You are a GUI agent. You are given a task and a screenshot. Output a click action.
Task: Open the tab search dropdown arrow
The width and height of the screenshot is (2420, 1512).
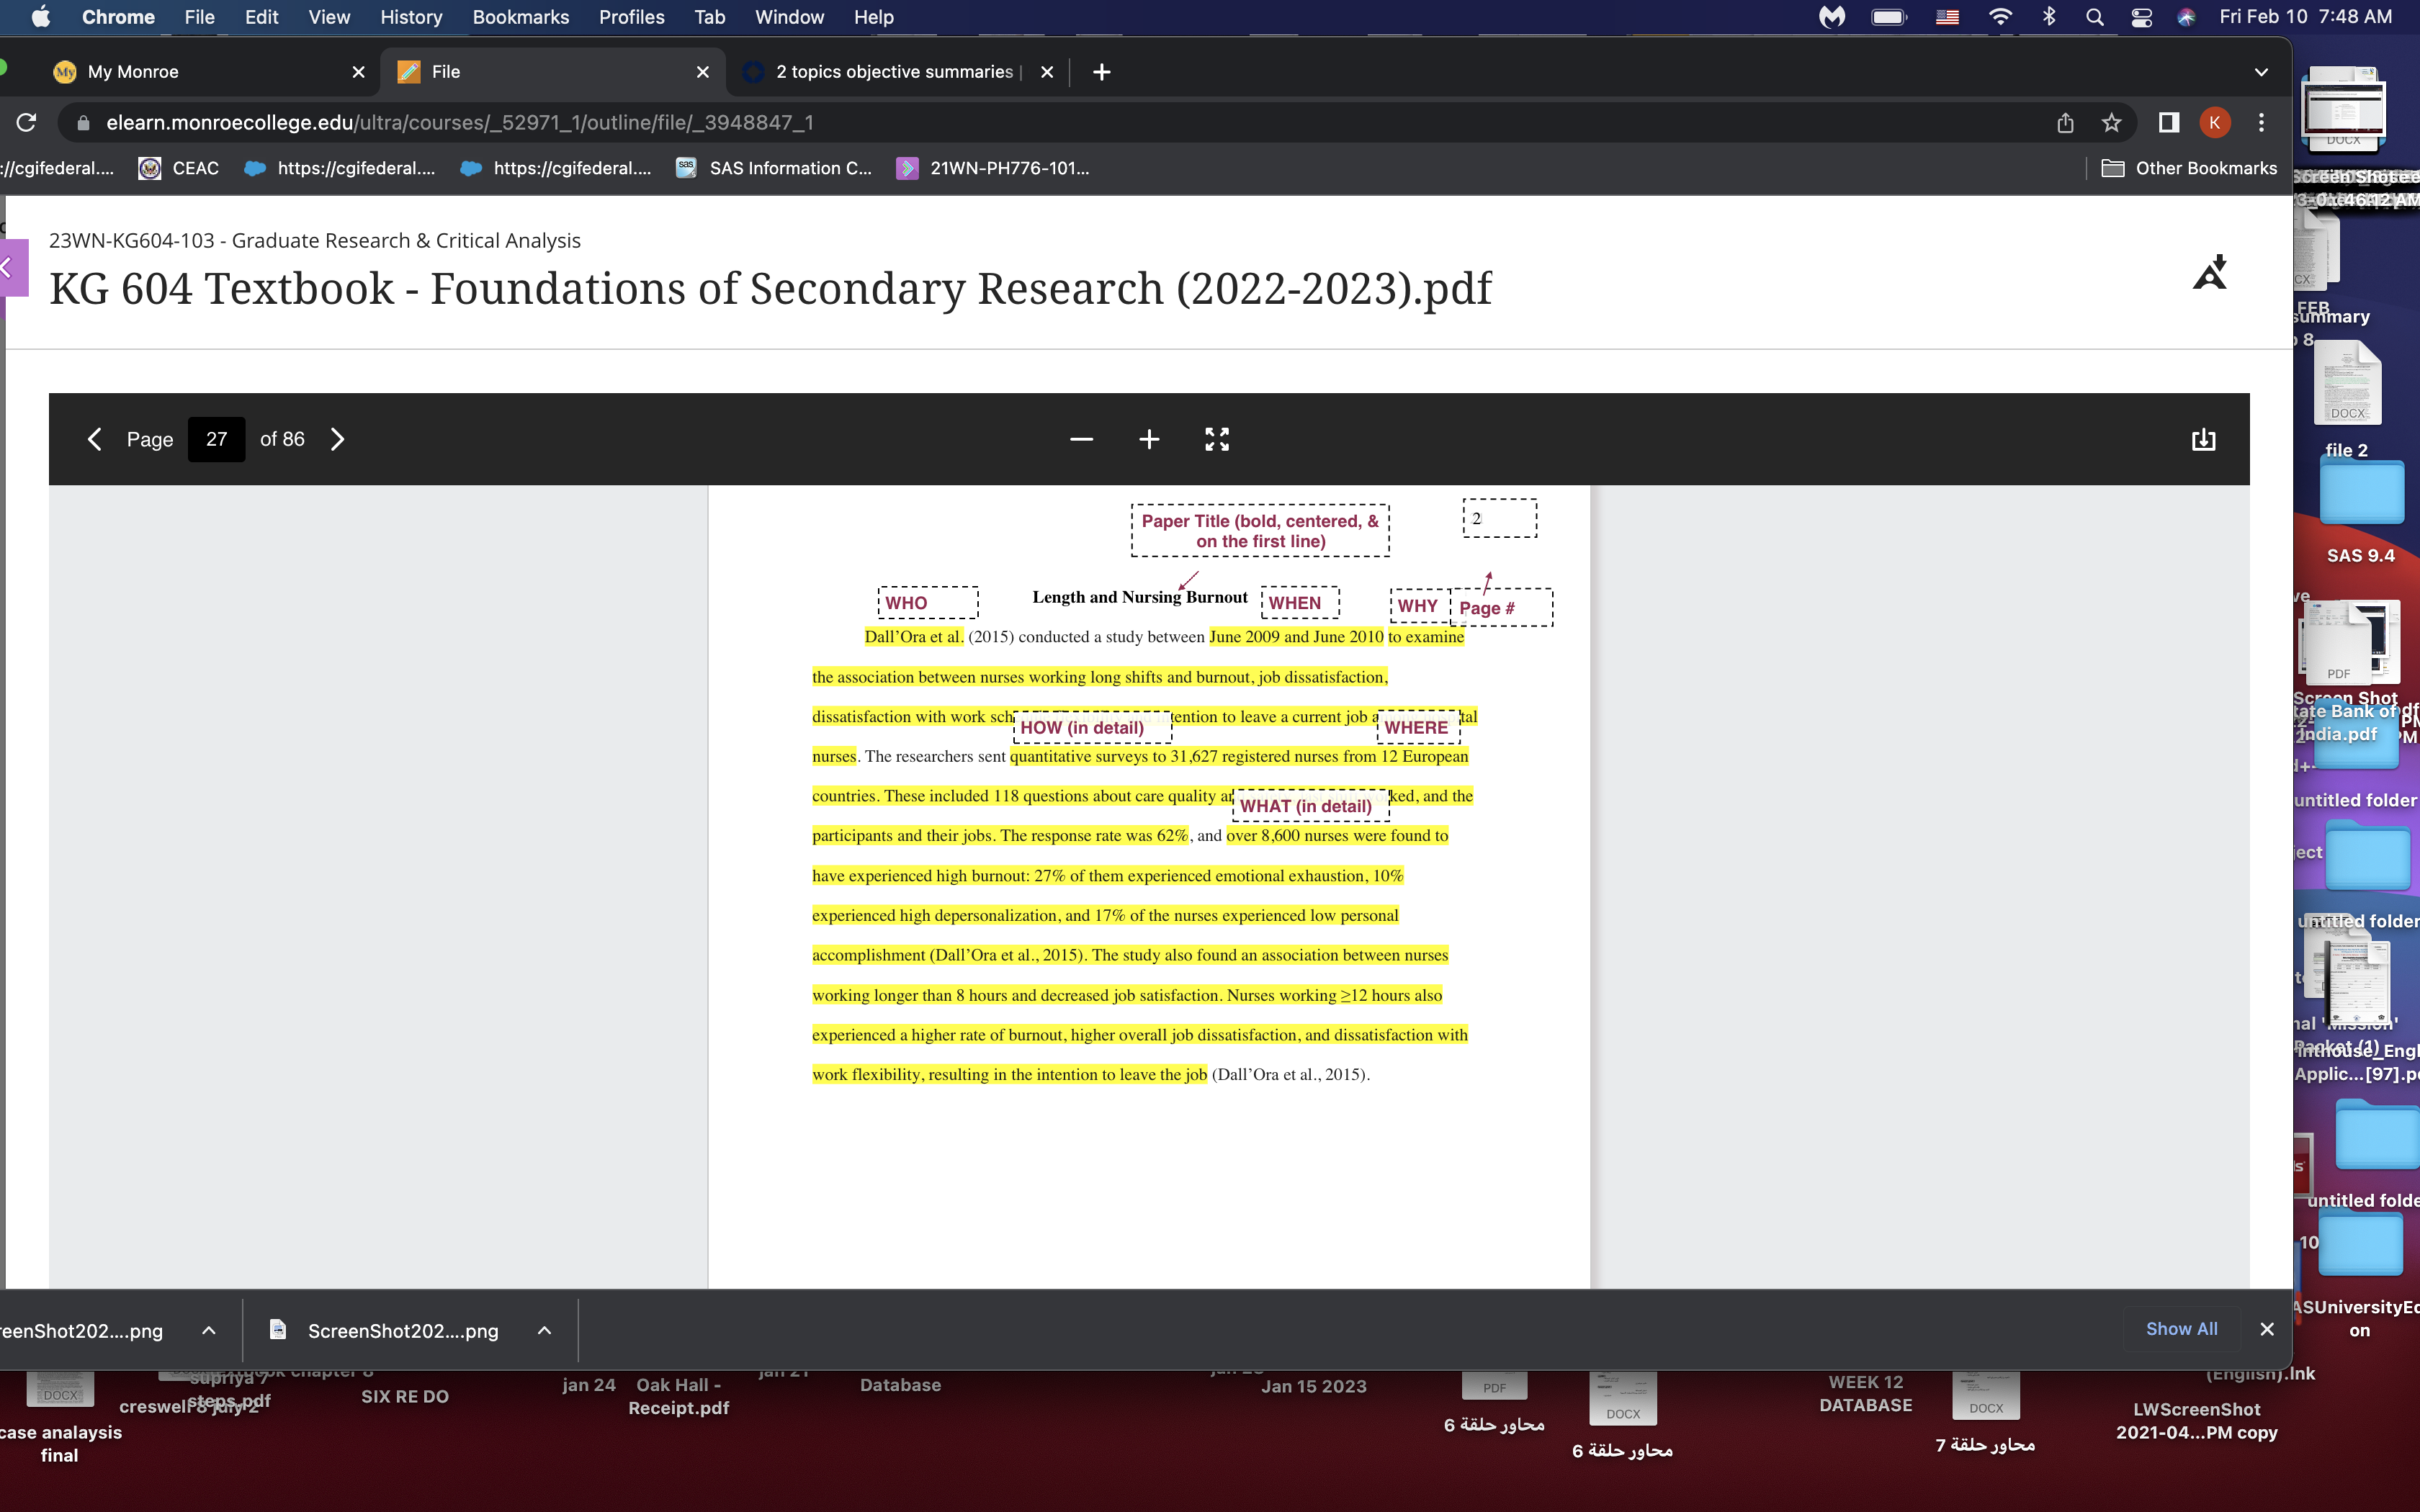pyautogui.click(x=2261, y=72)
